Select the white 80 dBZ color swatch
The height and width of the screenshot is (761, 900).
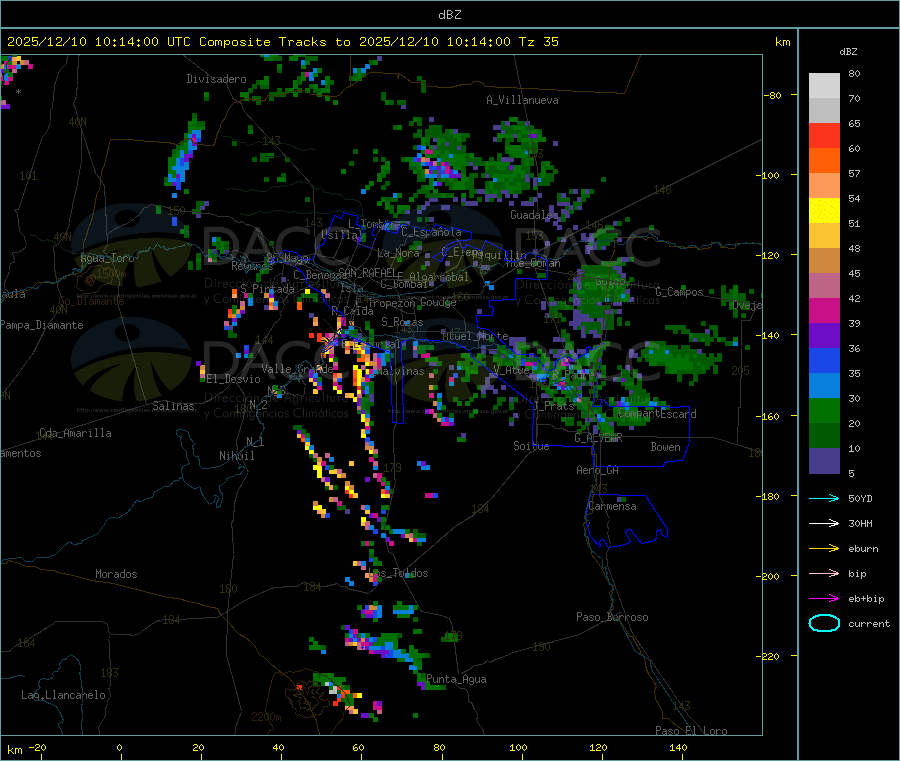[824, 86]
